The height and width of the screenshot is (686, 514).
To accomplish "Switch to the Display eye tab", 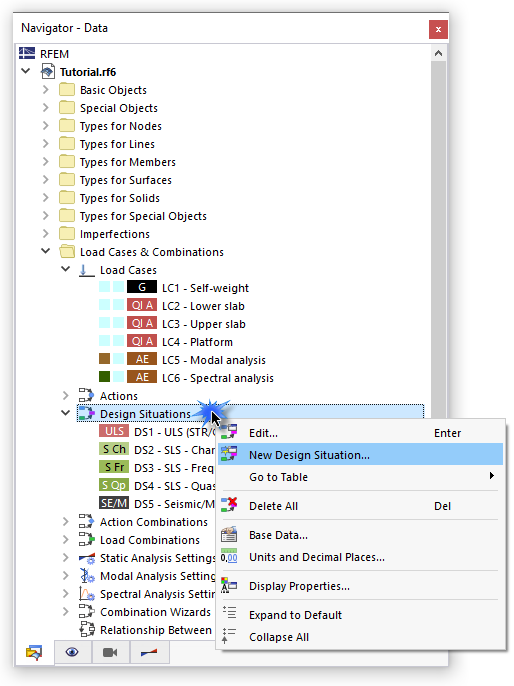I will coord(72,652).
